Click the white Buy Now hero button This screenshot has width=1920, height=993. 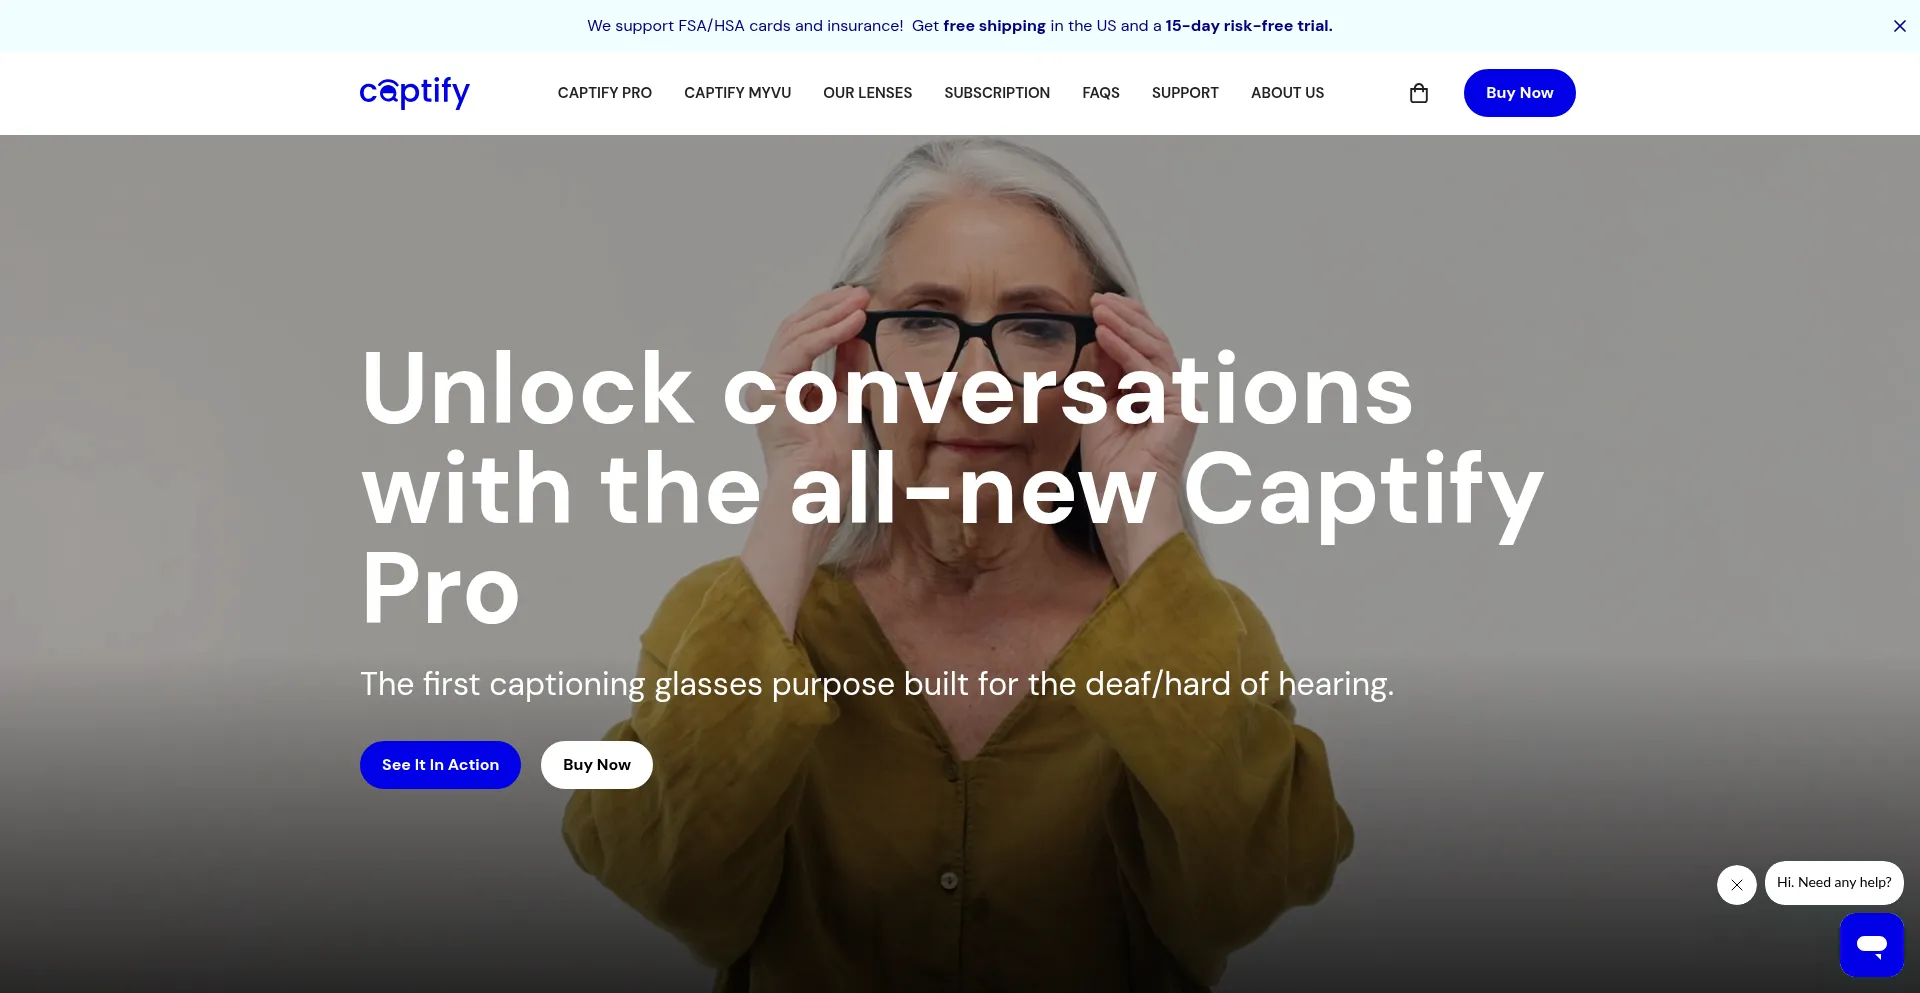[x=597, y=765]
